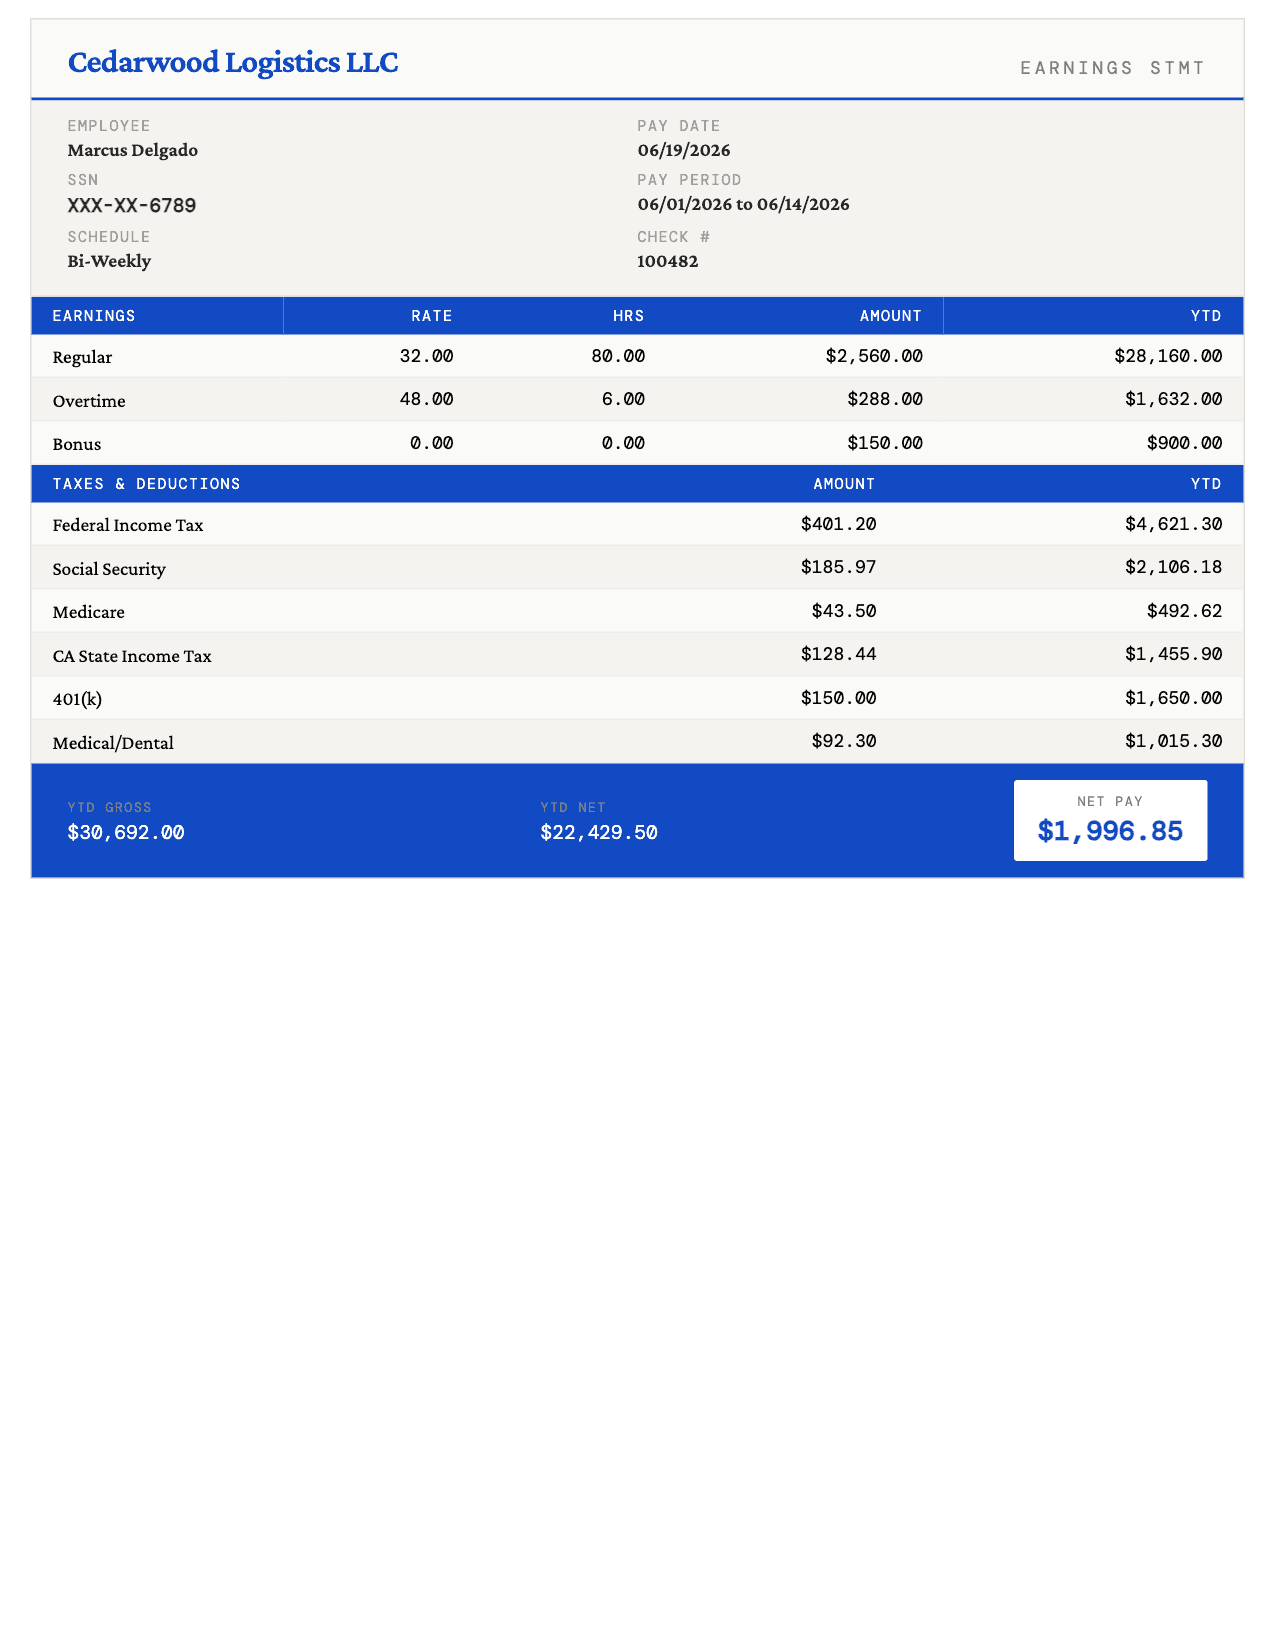
Task: Click the 401(k) row label
Action: (77, 700)
